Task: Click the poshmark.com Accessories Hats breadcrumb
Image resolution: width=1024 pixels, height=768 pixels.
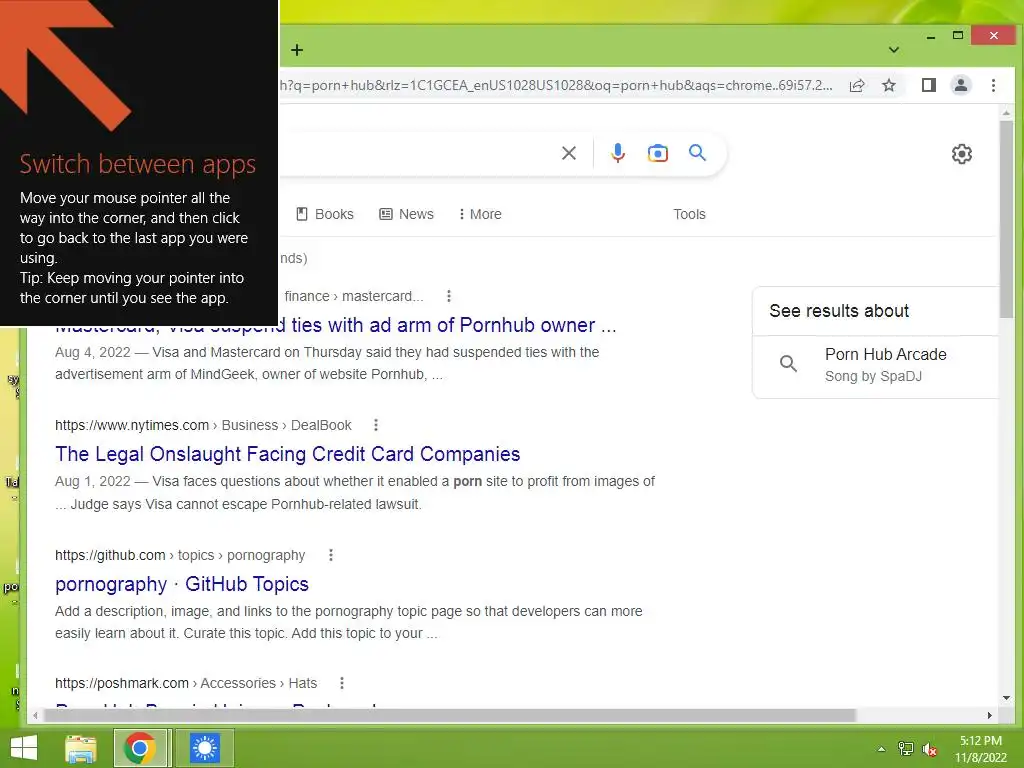Action: click(185, 683)
